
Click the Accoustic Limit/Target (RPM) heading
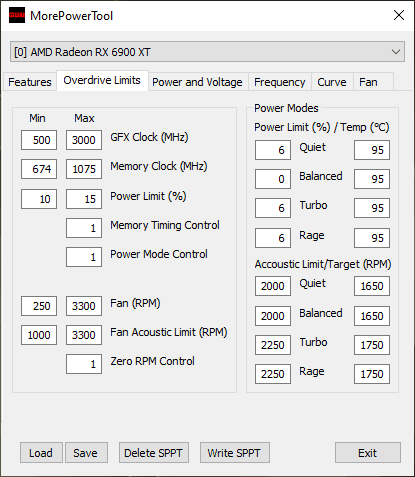(323, 264)
